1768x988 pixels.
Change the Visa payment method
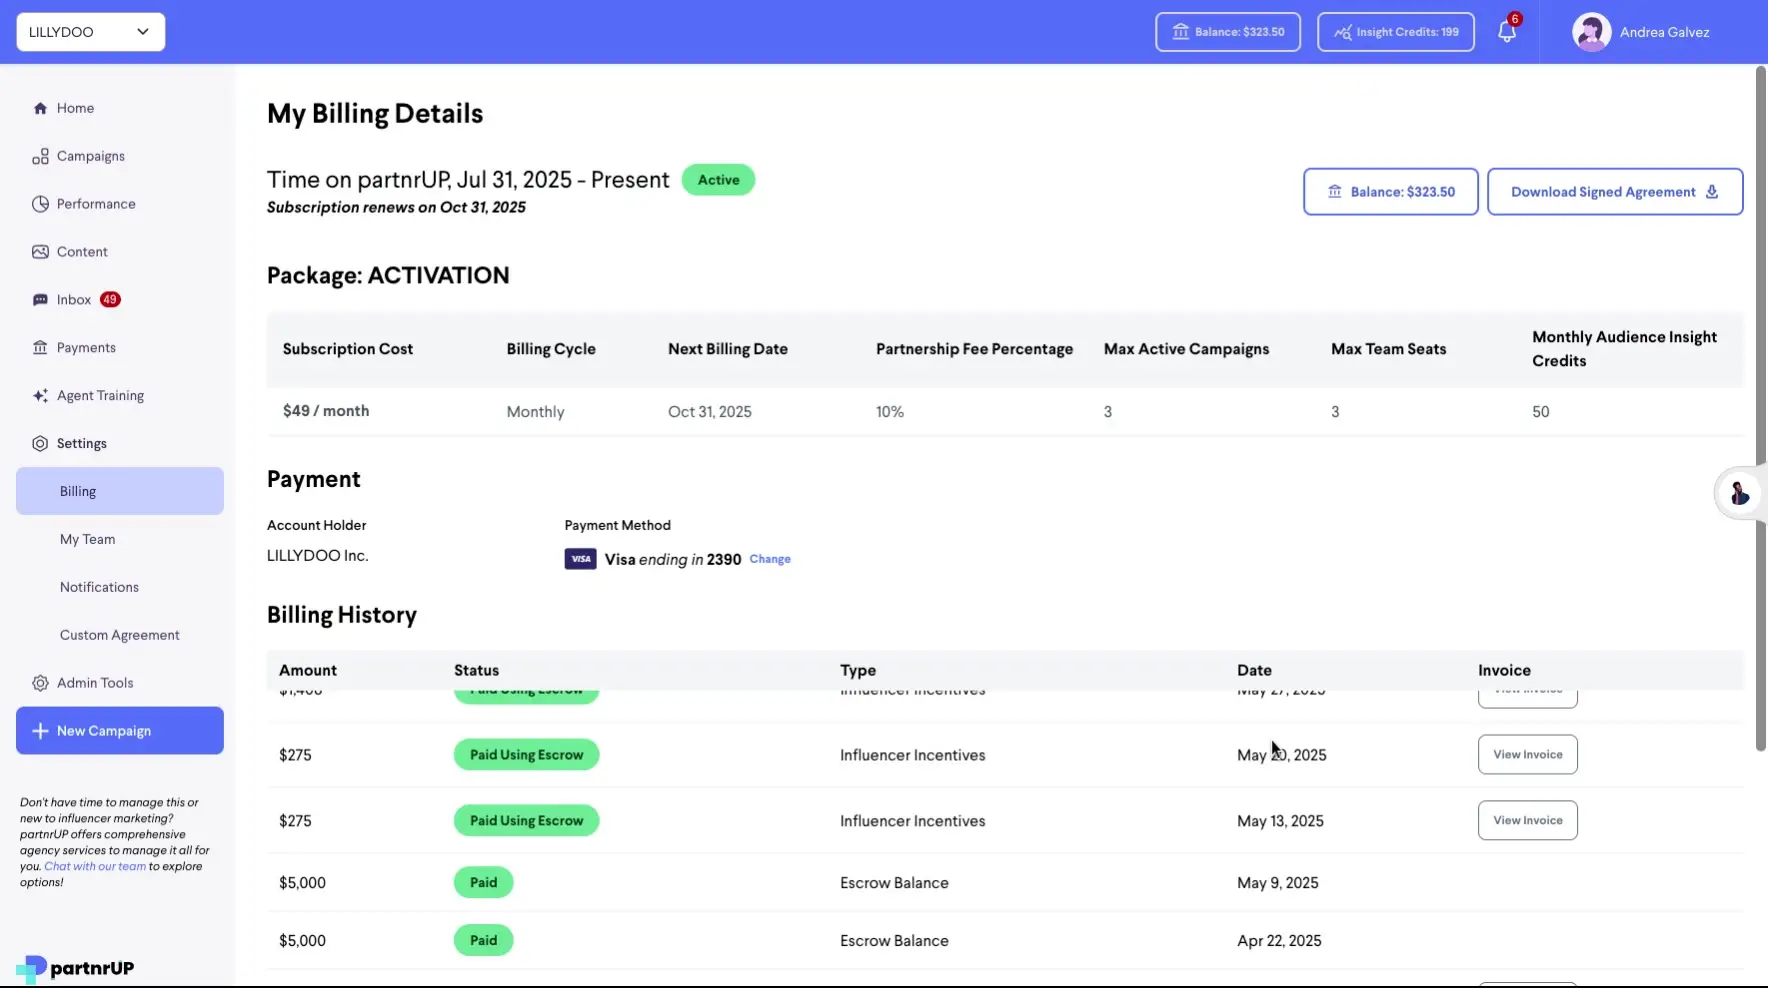pos(769,559)
